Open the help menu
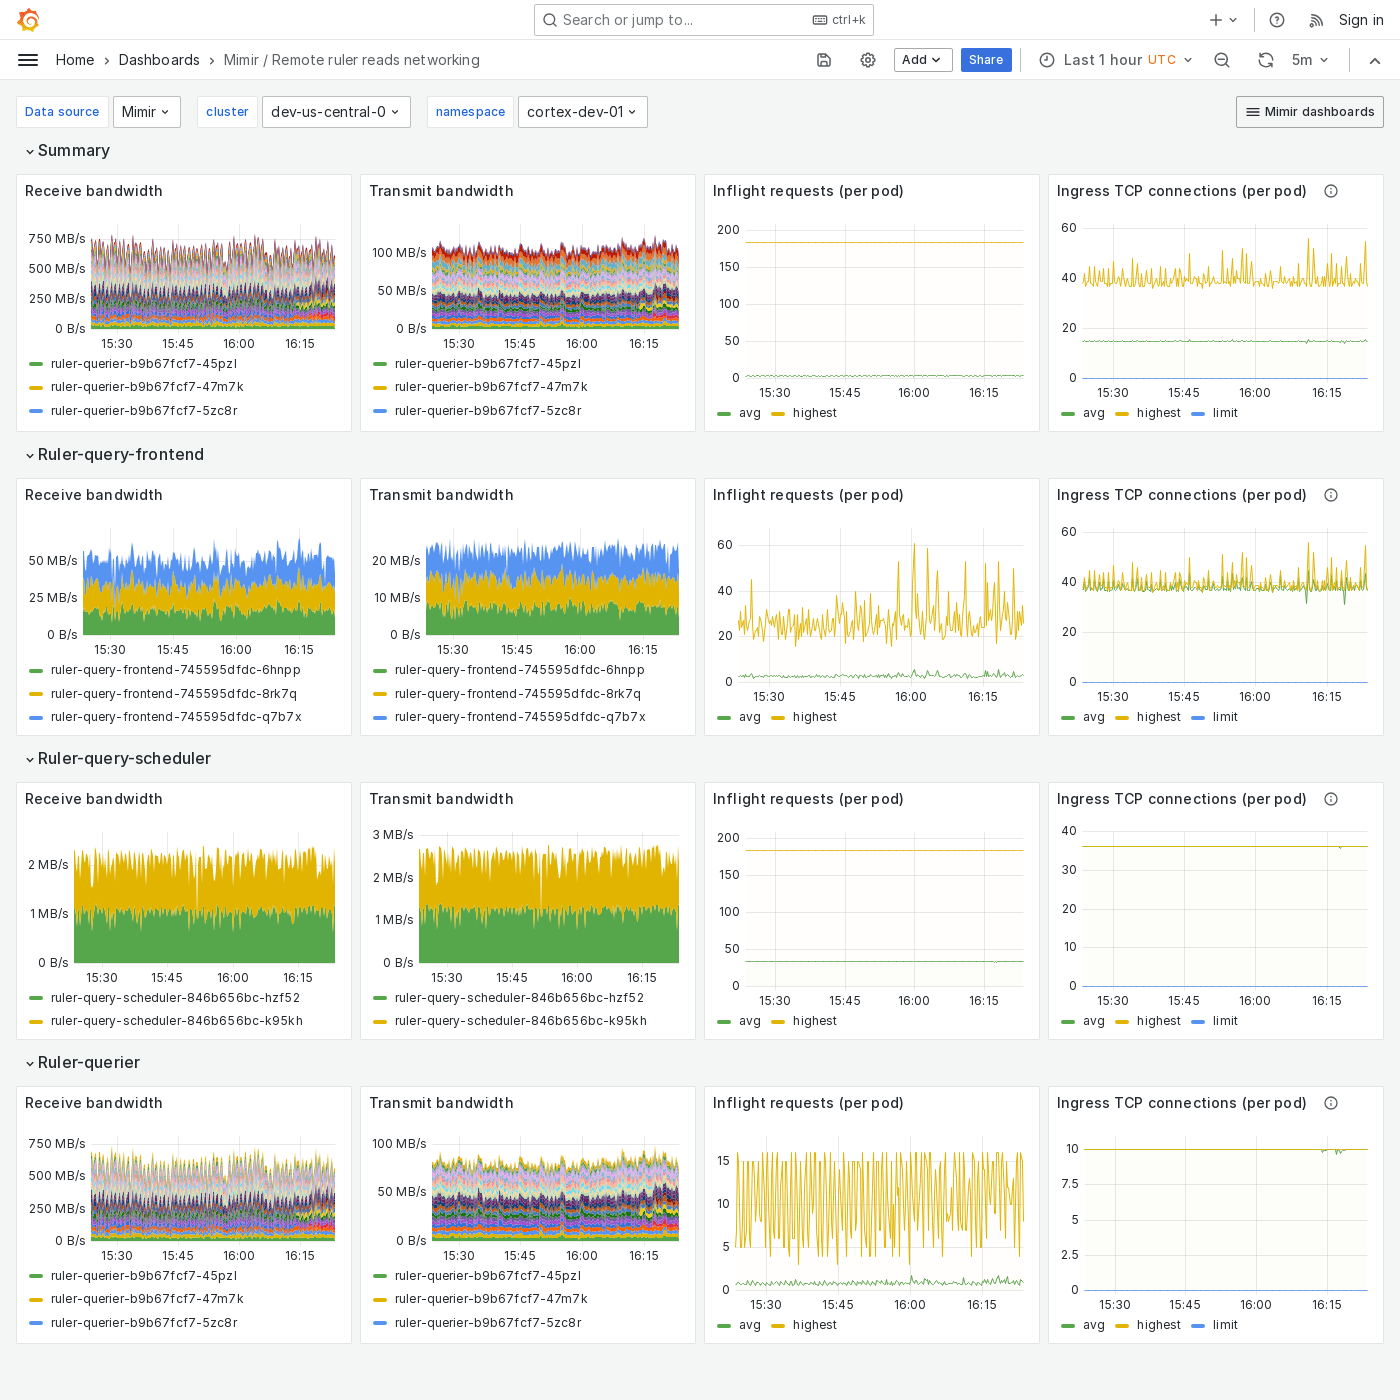This screenshot has height=1400, width=1400. pyautogui.click(x=1276, y=20)
